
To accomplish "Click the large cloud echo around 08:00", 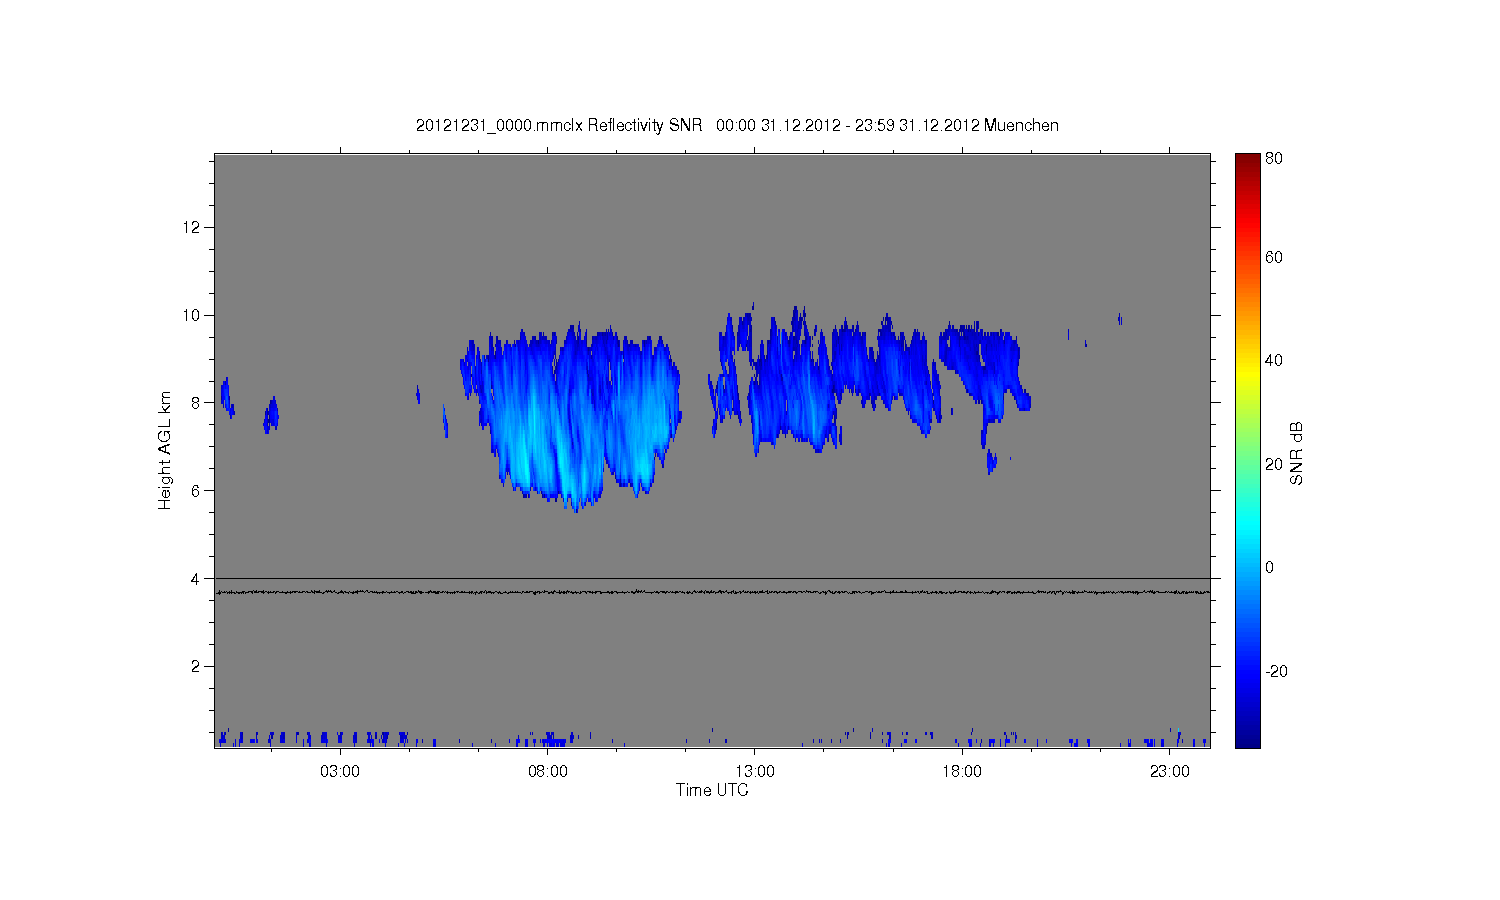I will tap(570, 415).
